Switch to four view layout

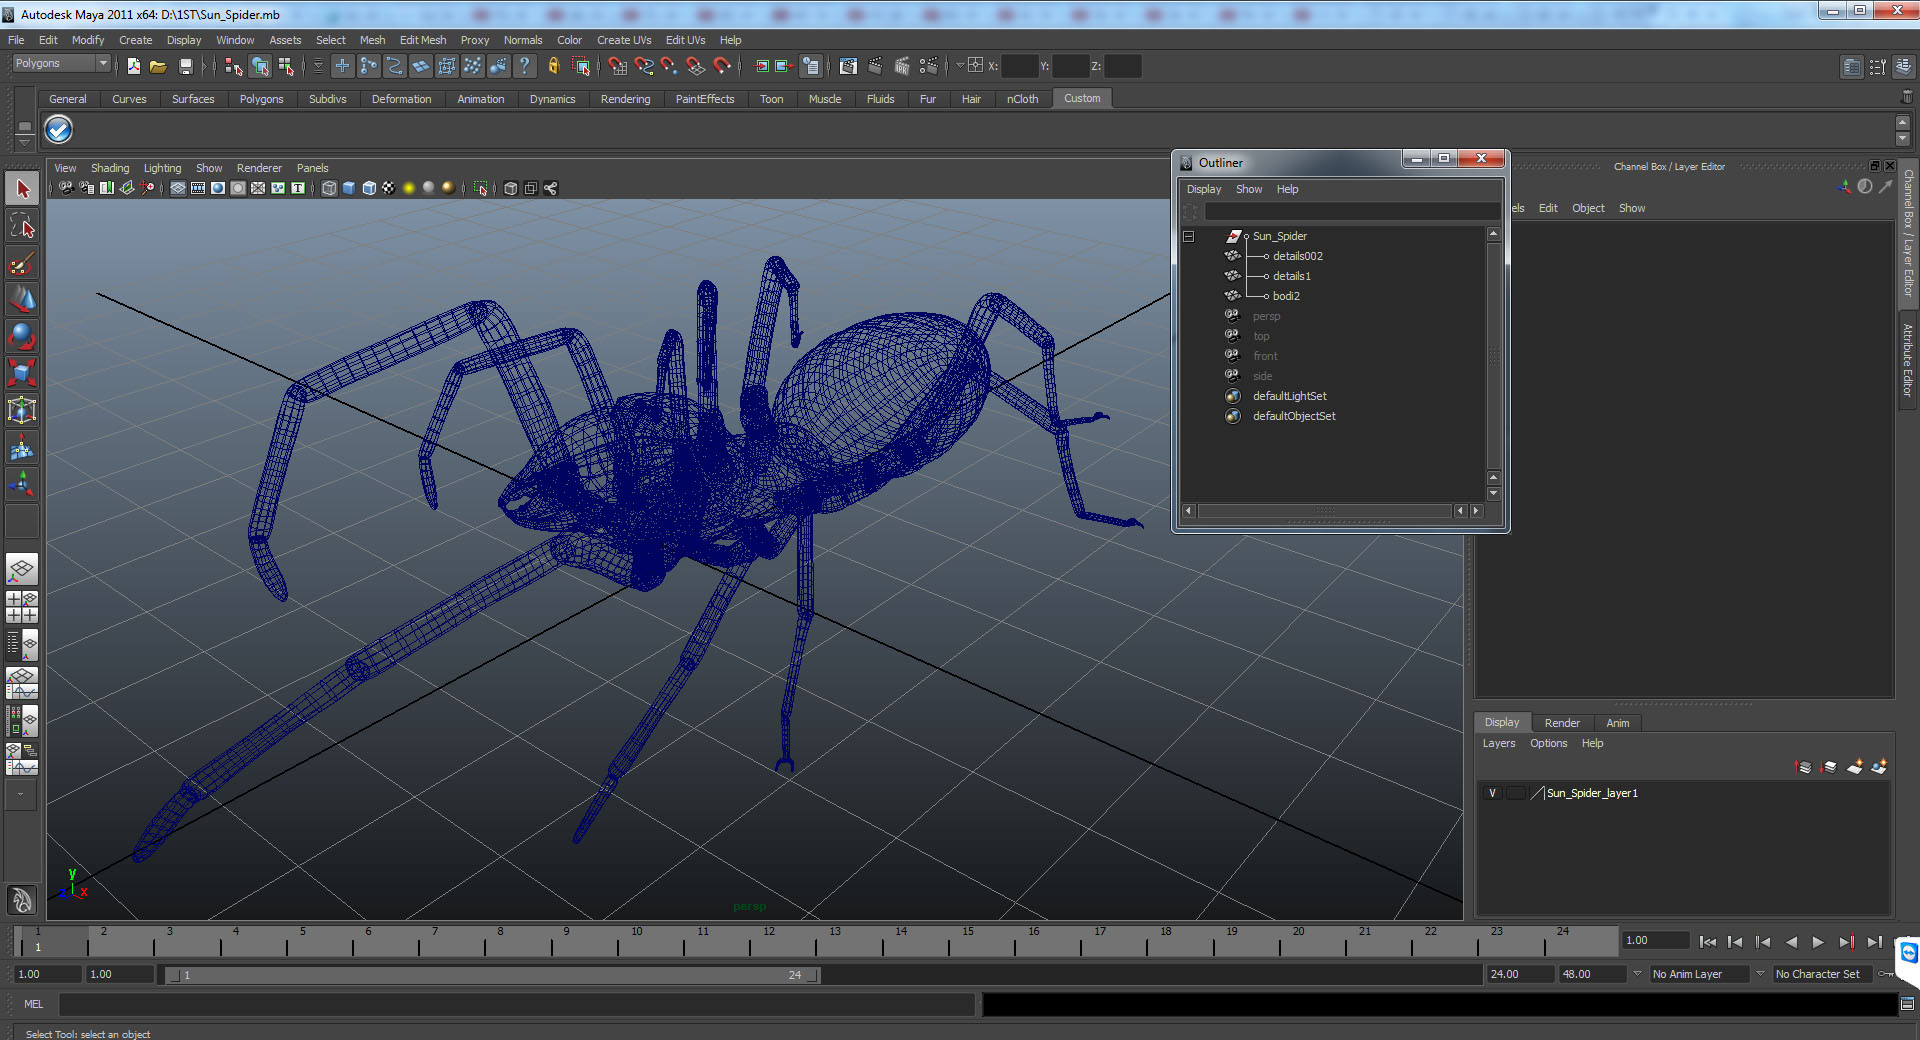click(x=22, y=606)
